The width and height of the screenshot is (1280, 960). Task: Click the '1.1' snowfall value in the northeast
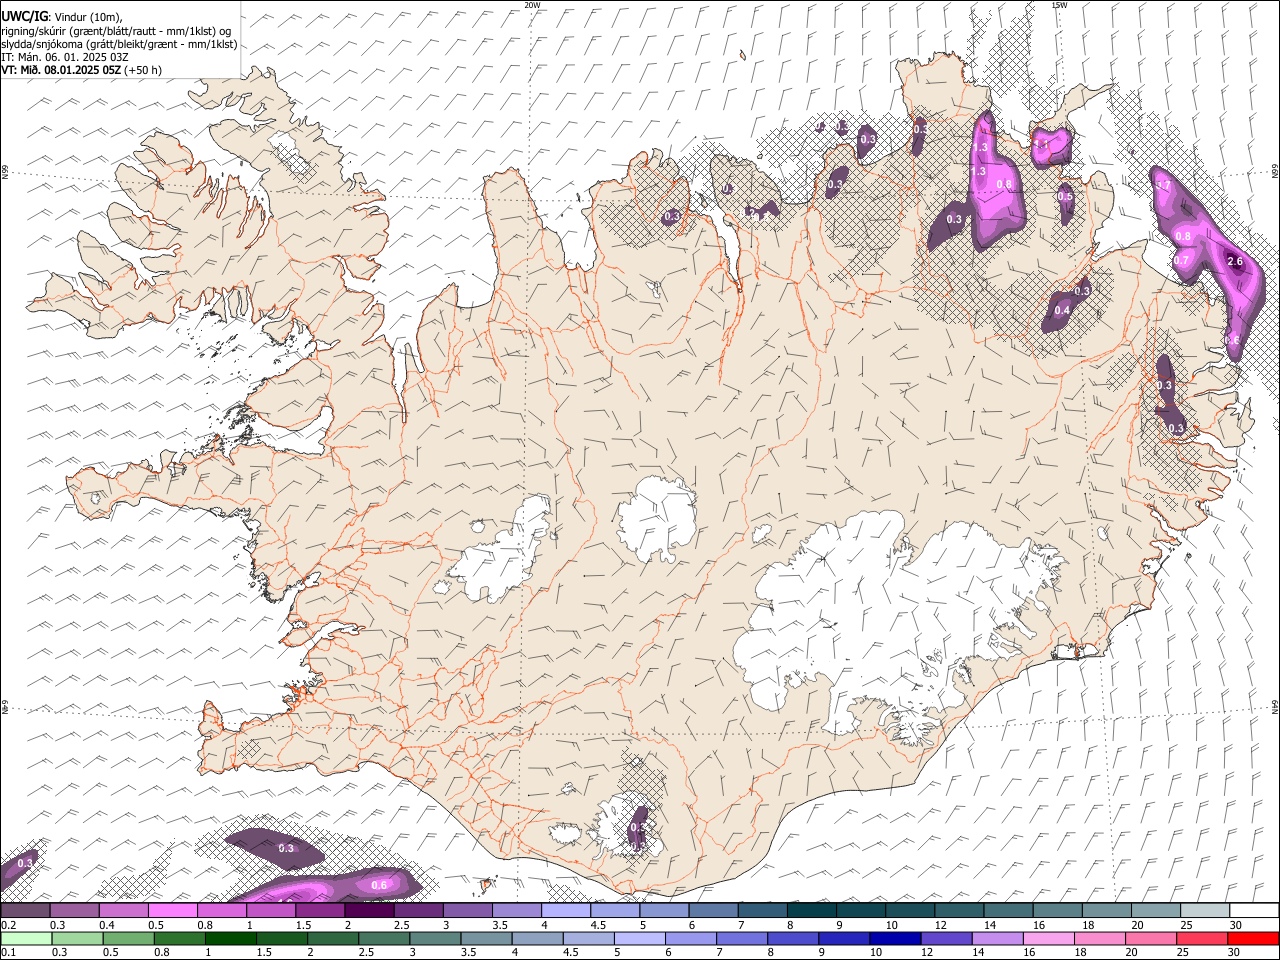(x=1041, y=145)
